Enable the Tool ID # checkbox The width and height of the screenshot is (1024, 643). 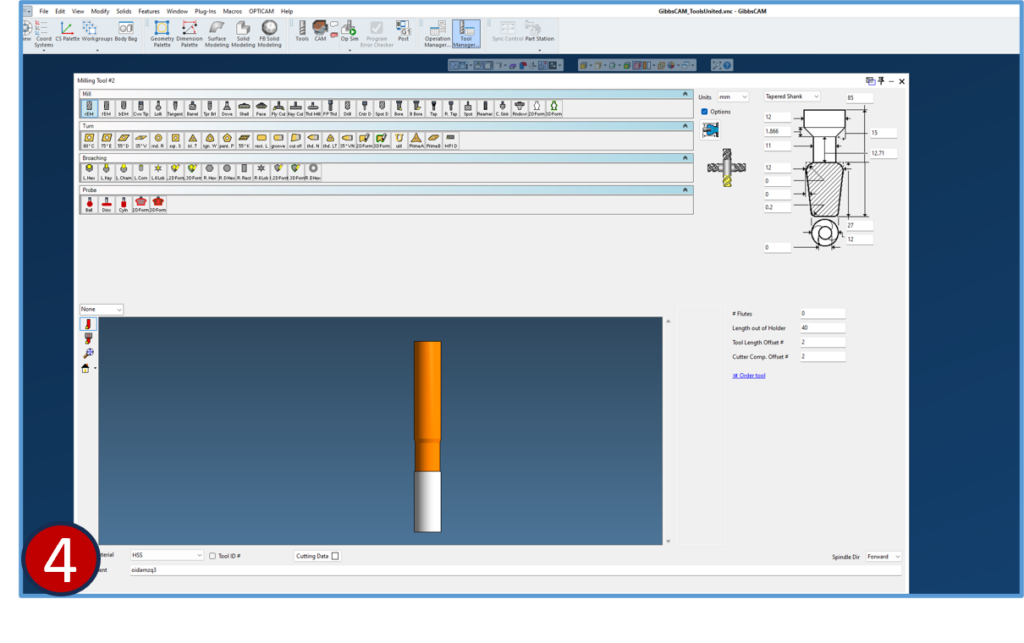pos(213,556)
